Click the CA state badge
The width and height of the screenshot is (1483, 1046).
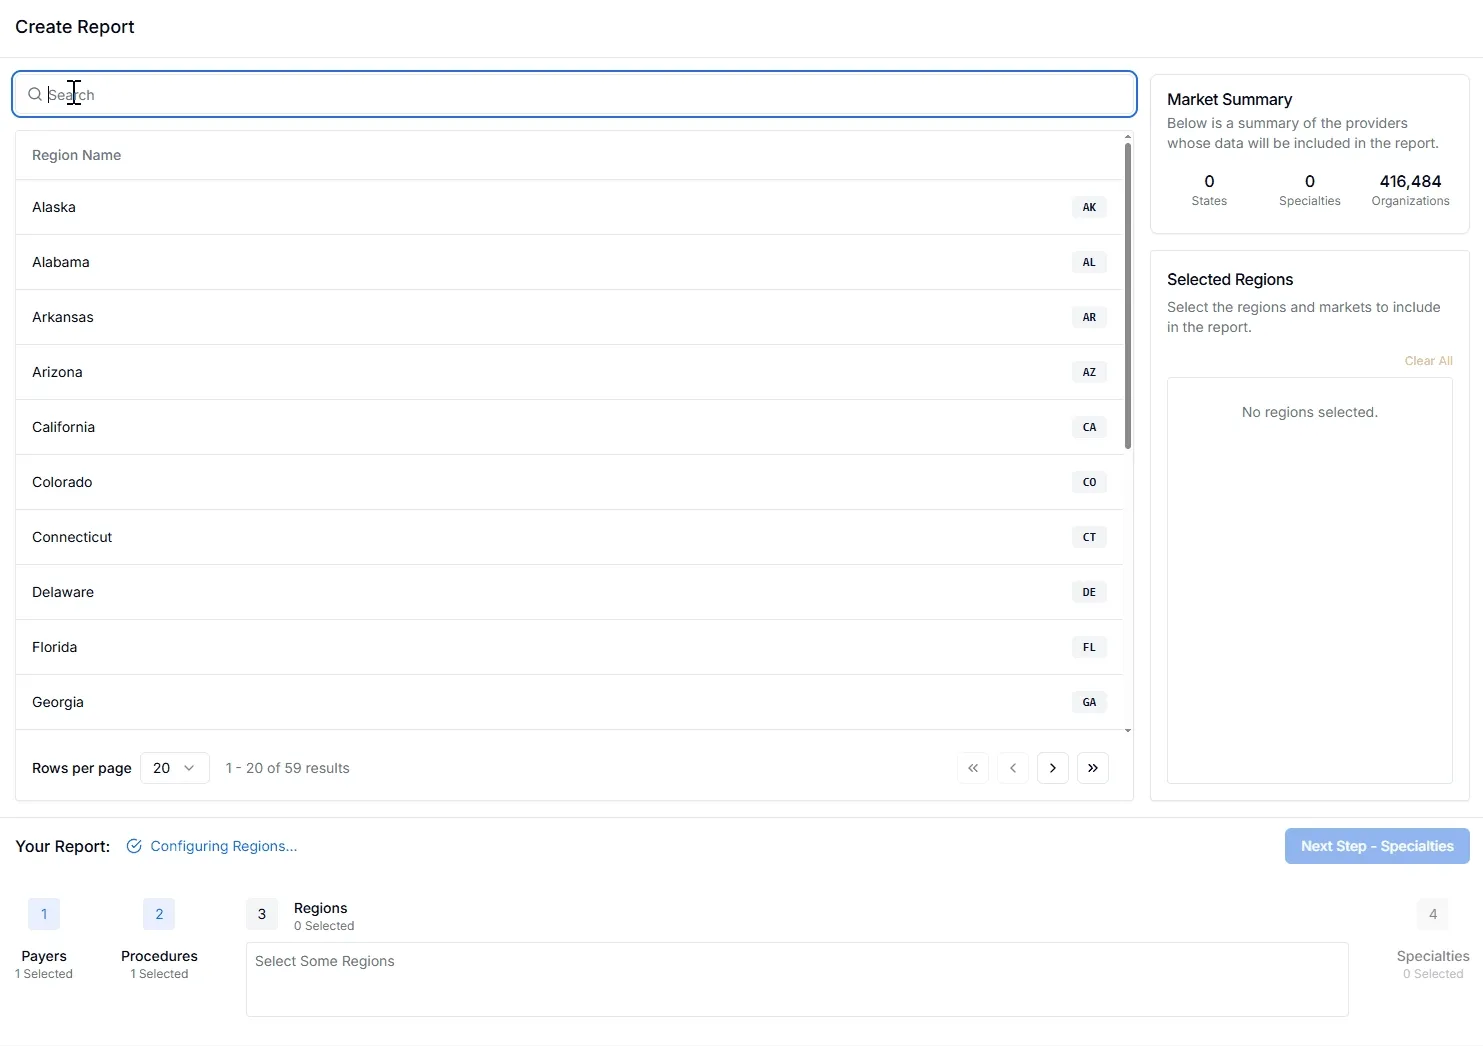click(x=1089, y=427)
